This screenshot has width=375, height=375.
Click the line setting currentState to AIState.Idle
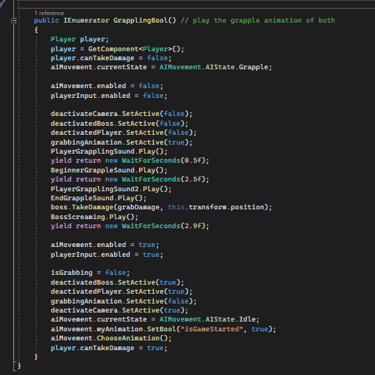(x=155, y=319)
